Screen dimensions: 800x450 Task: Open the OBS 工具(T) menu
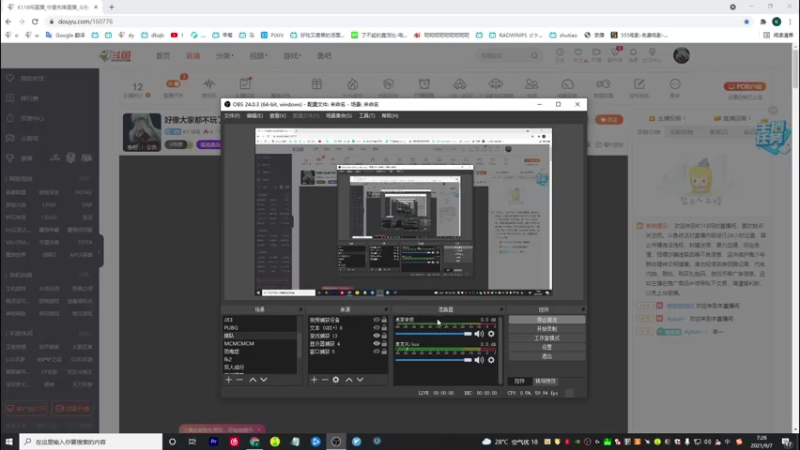pos(367,116)
